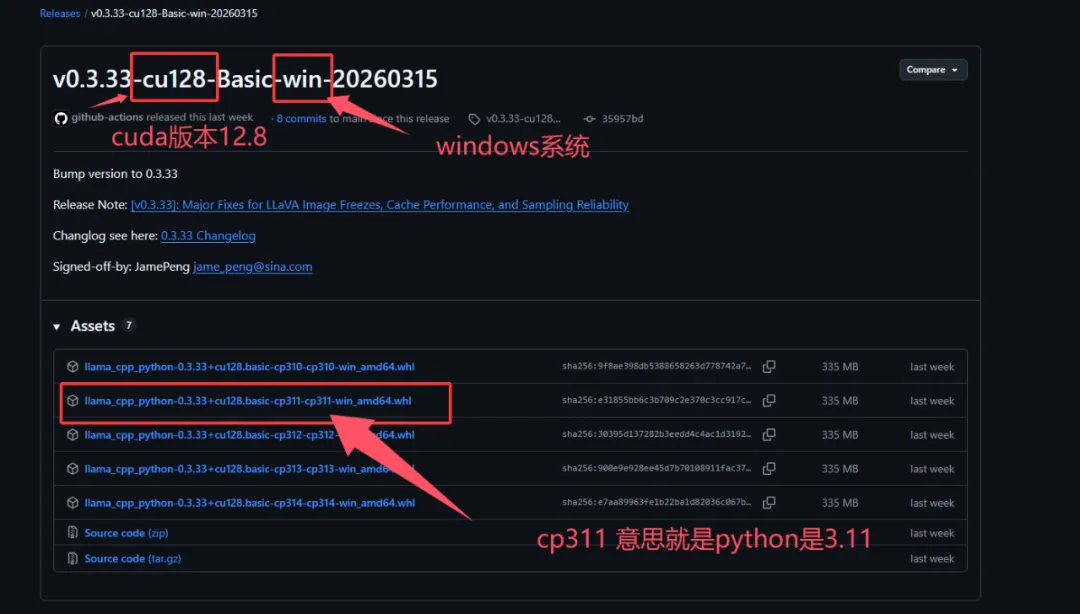Copy the sha256 hash of the cp313 wheel
The width and height of the screenshot is (1080, 614).
click(769, 469)
